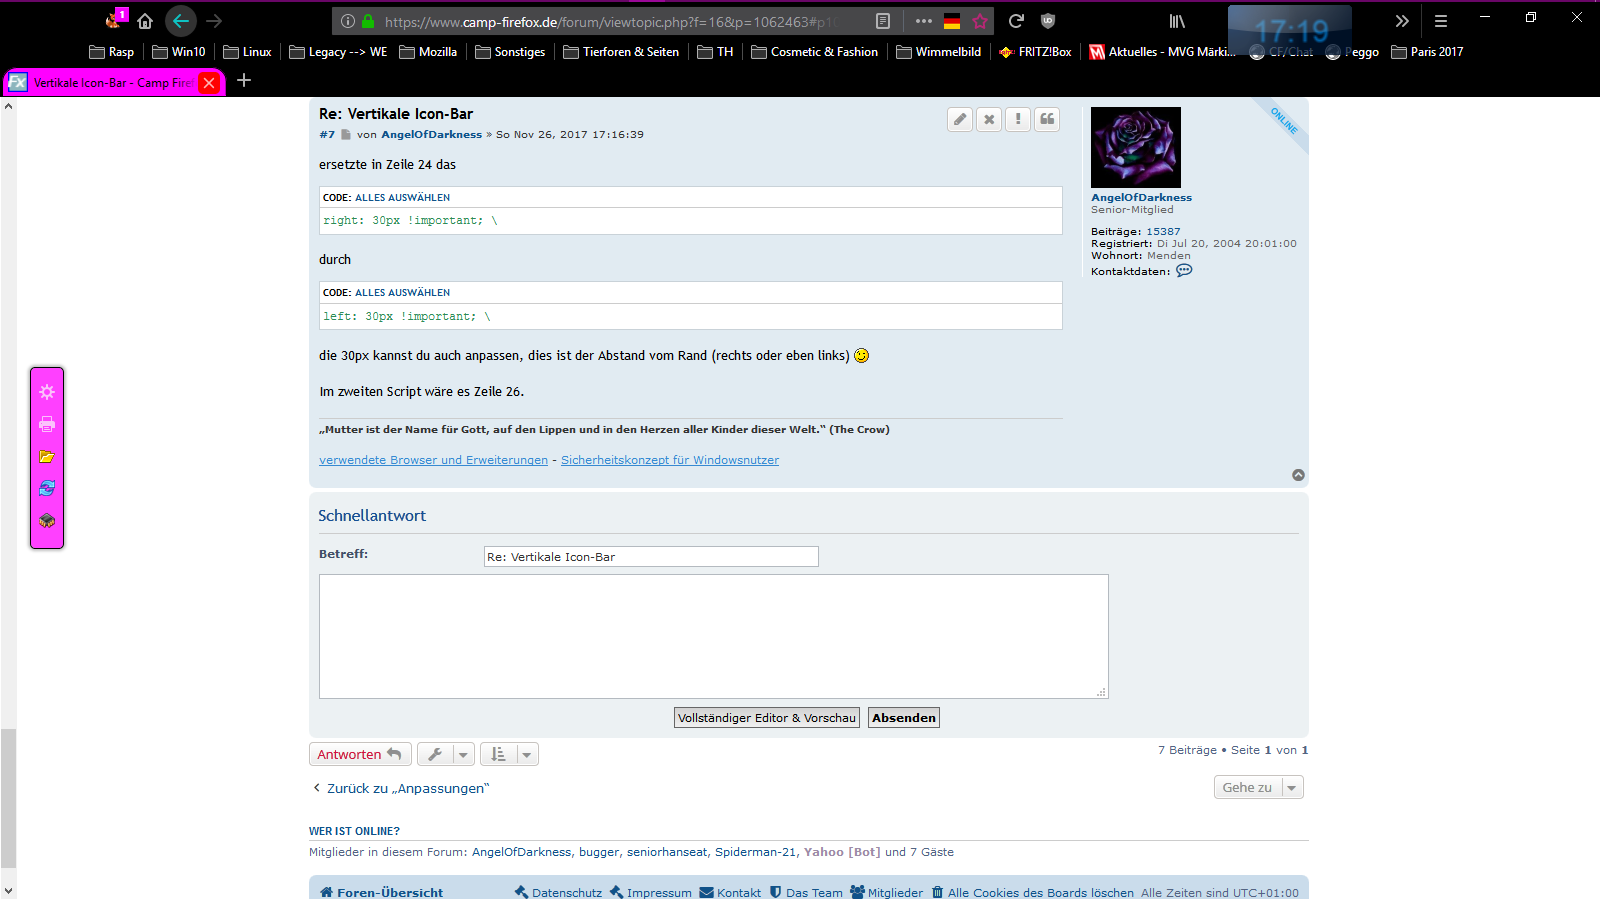This screenshot has height=900, width=1600.
Task: Open the Sonstiges bookmarks folder
Action: (x=510, y=52)
